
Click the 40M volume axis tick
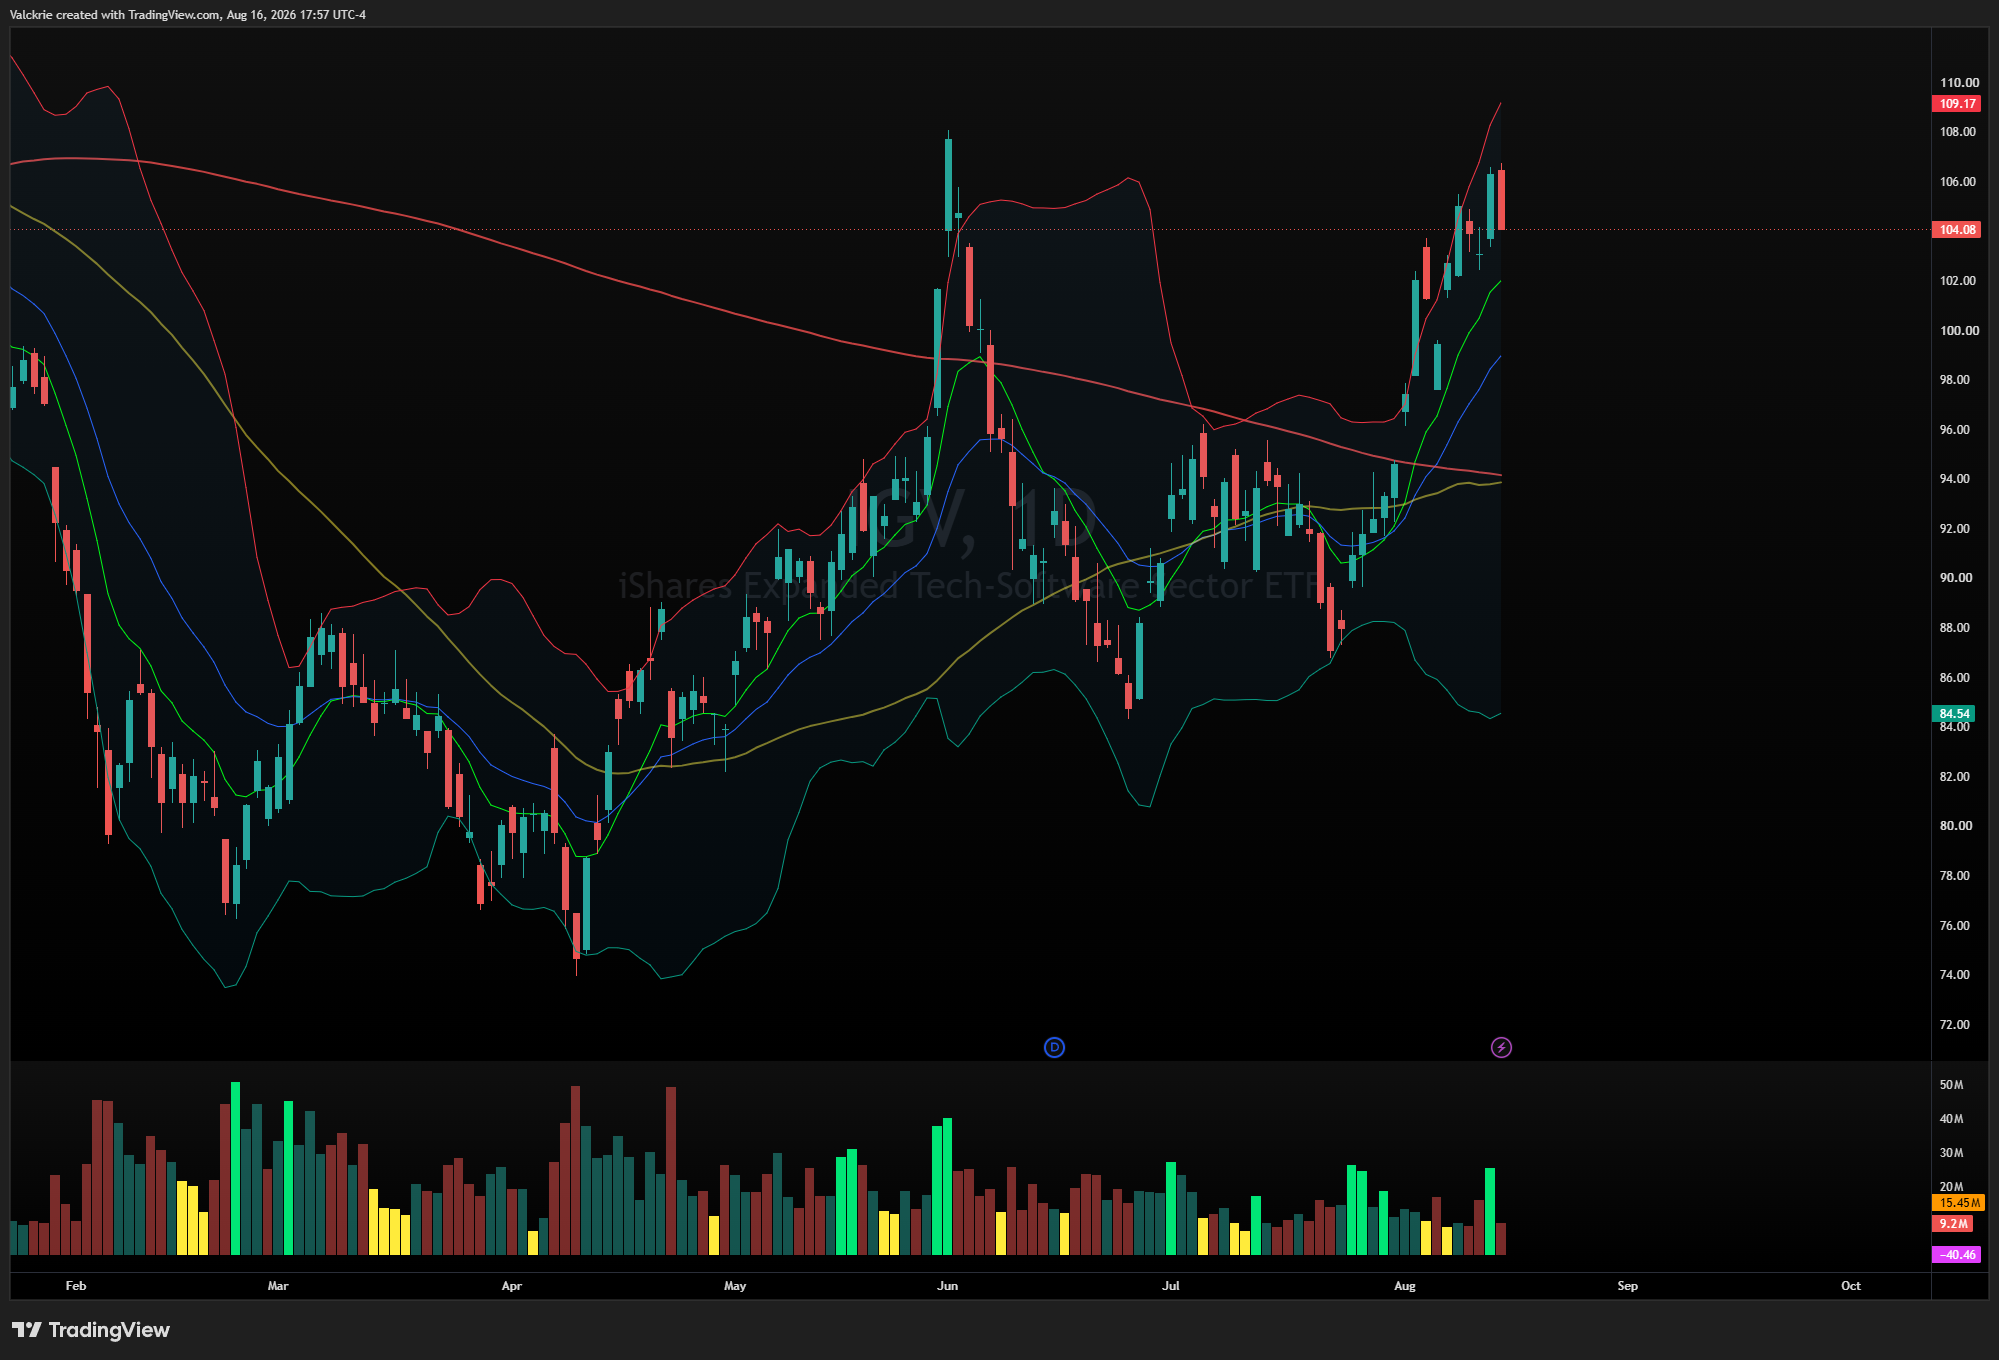click(1951, 1119)
